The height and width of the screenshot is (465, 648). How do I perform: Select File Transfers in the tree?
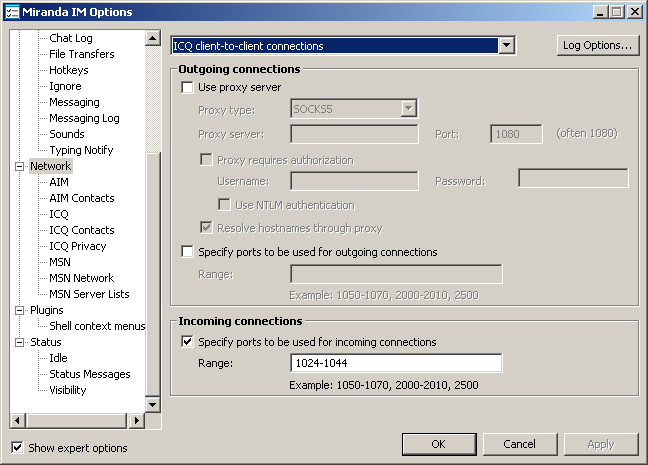[x=82, y=54]
